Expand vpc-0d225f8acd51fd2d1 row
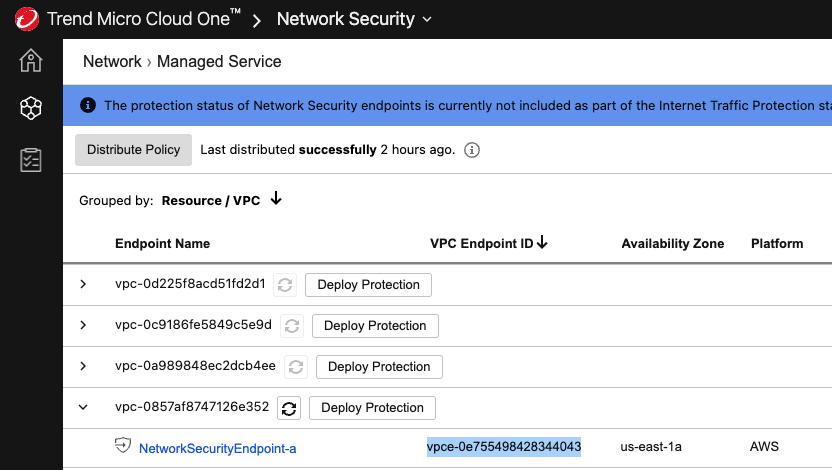Viewport: 832px width, 470px height. pyautogui.click(x=83, y=284)
